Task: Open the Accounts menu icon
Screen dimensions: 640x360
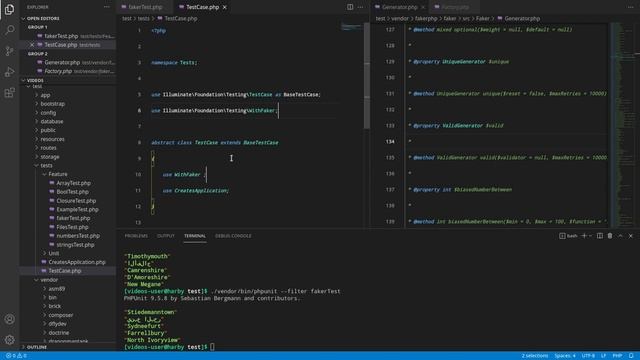Action: pos(9,319)
